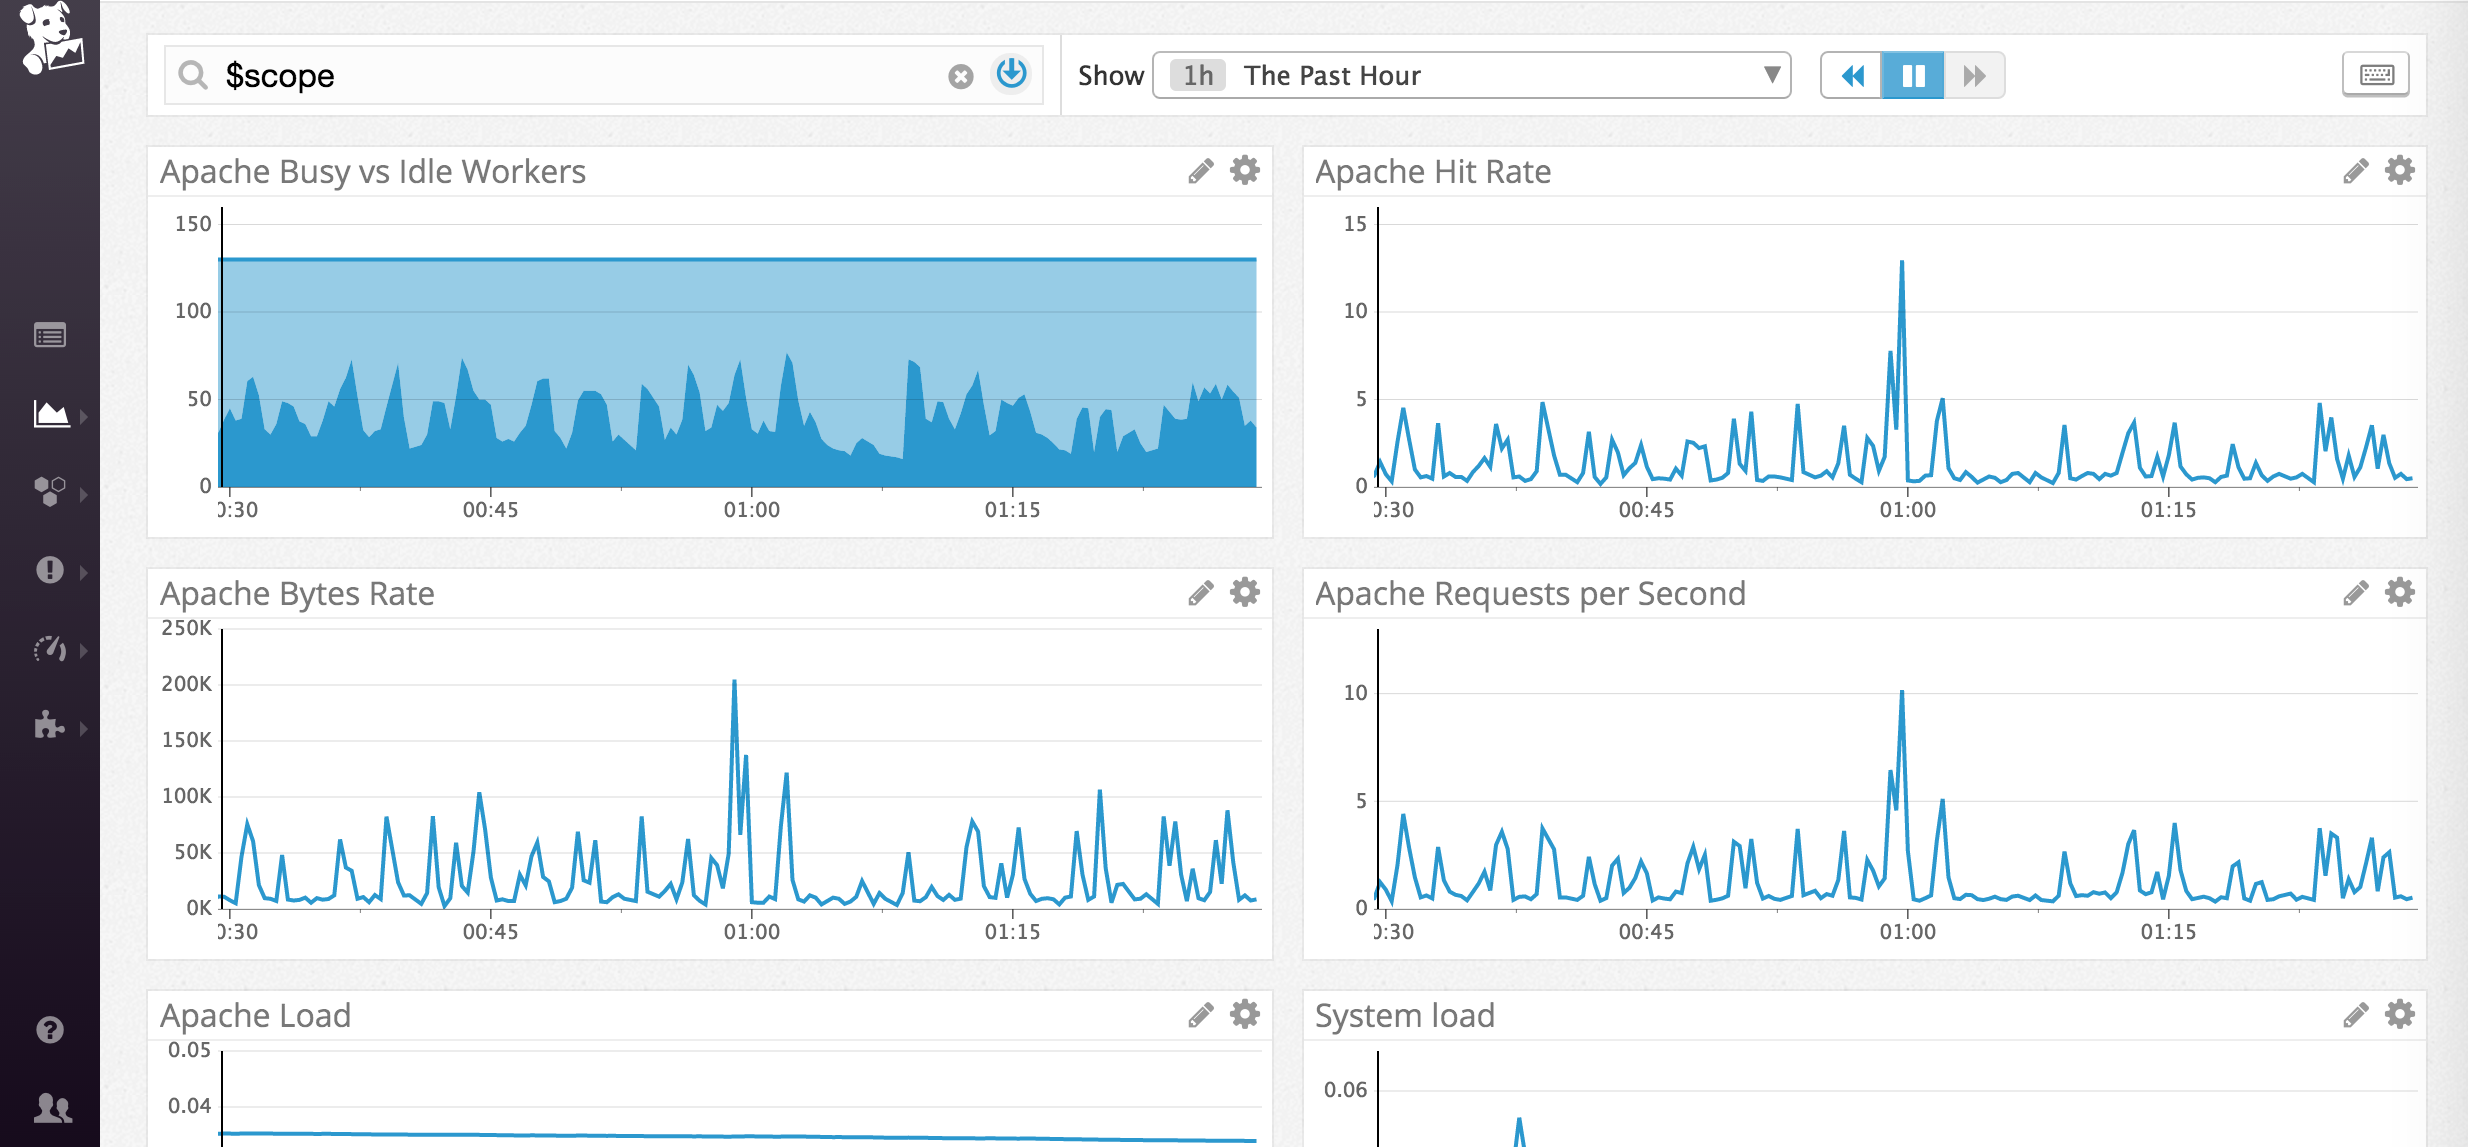This screenshot has height=1147, width=2468.
Task: Click the Monitors alert icon in sidebar
Action: click(51, 571)
